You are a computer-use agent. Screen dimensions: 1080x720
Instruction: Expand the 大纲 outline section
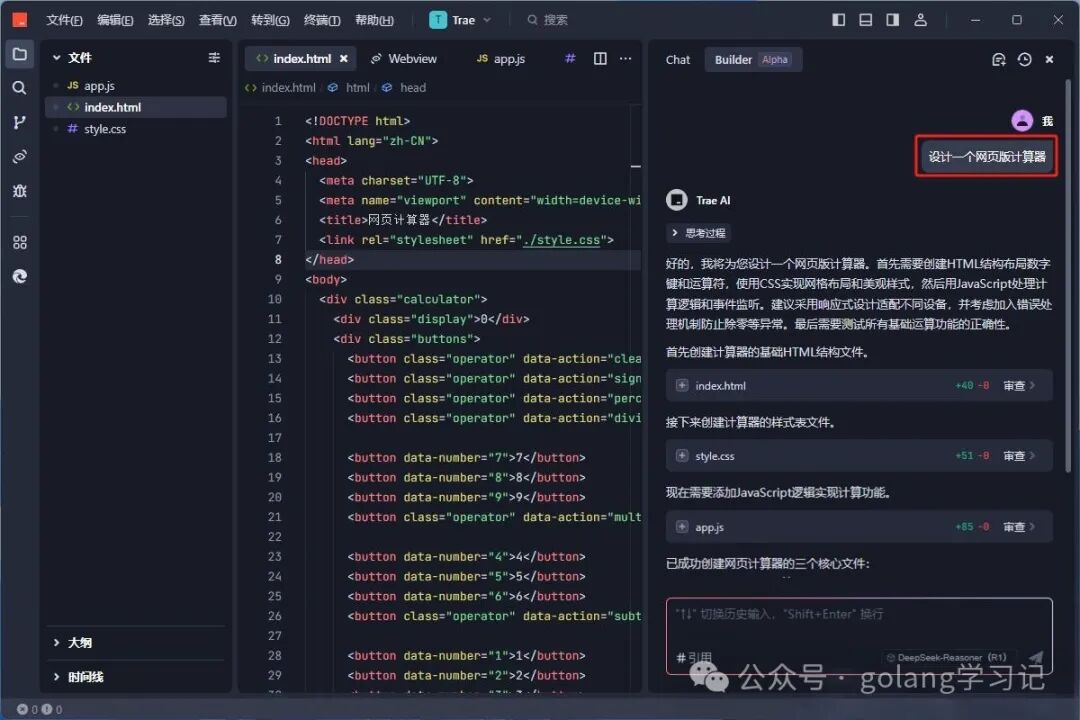tap(56, 642)
